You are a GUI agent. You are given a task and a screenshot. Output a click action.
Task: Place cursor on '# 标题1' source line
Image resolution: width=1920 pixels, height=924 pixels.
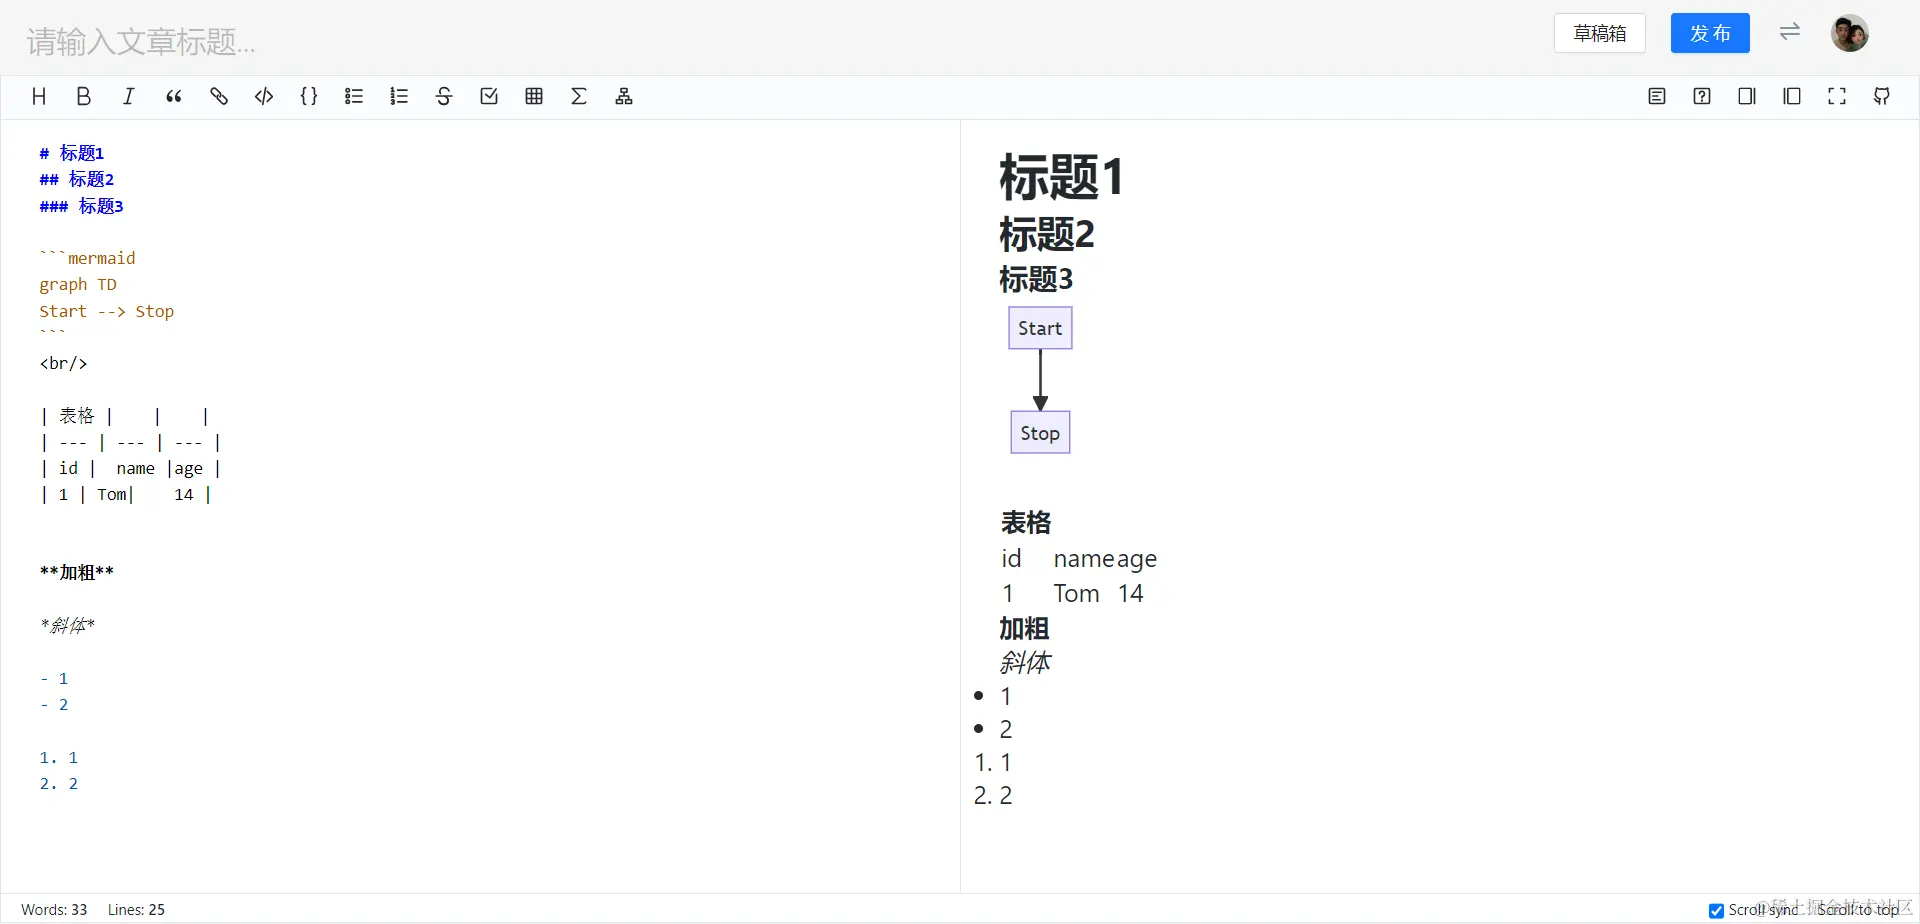pyautogui.click(x=72, y=153)
